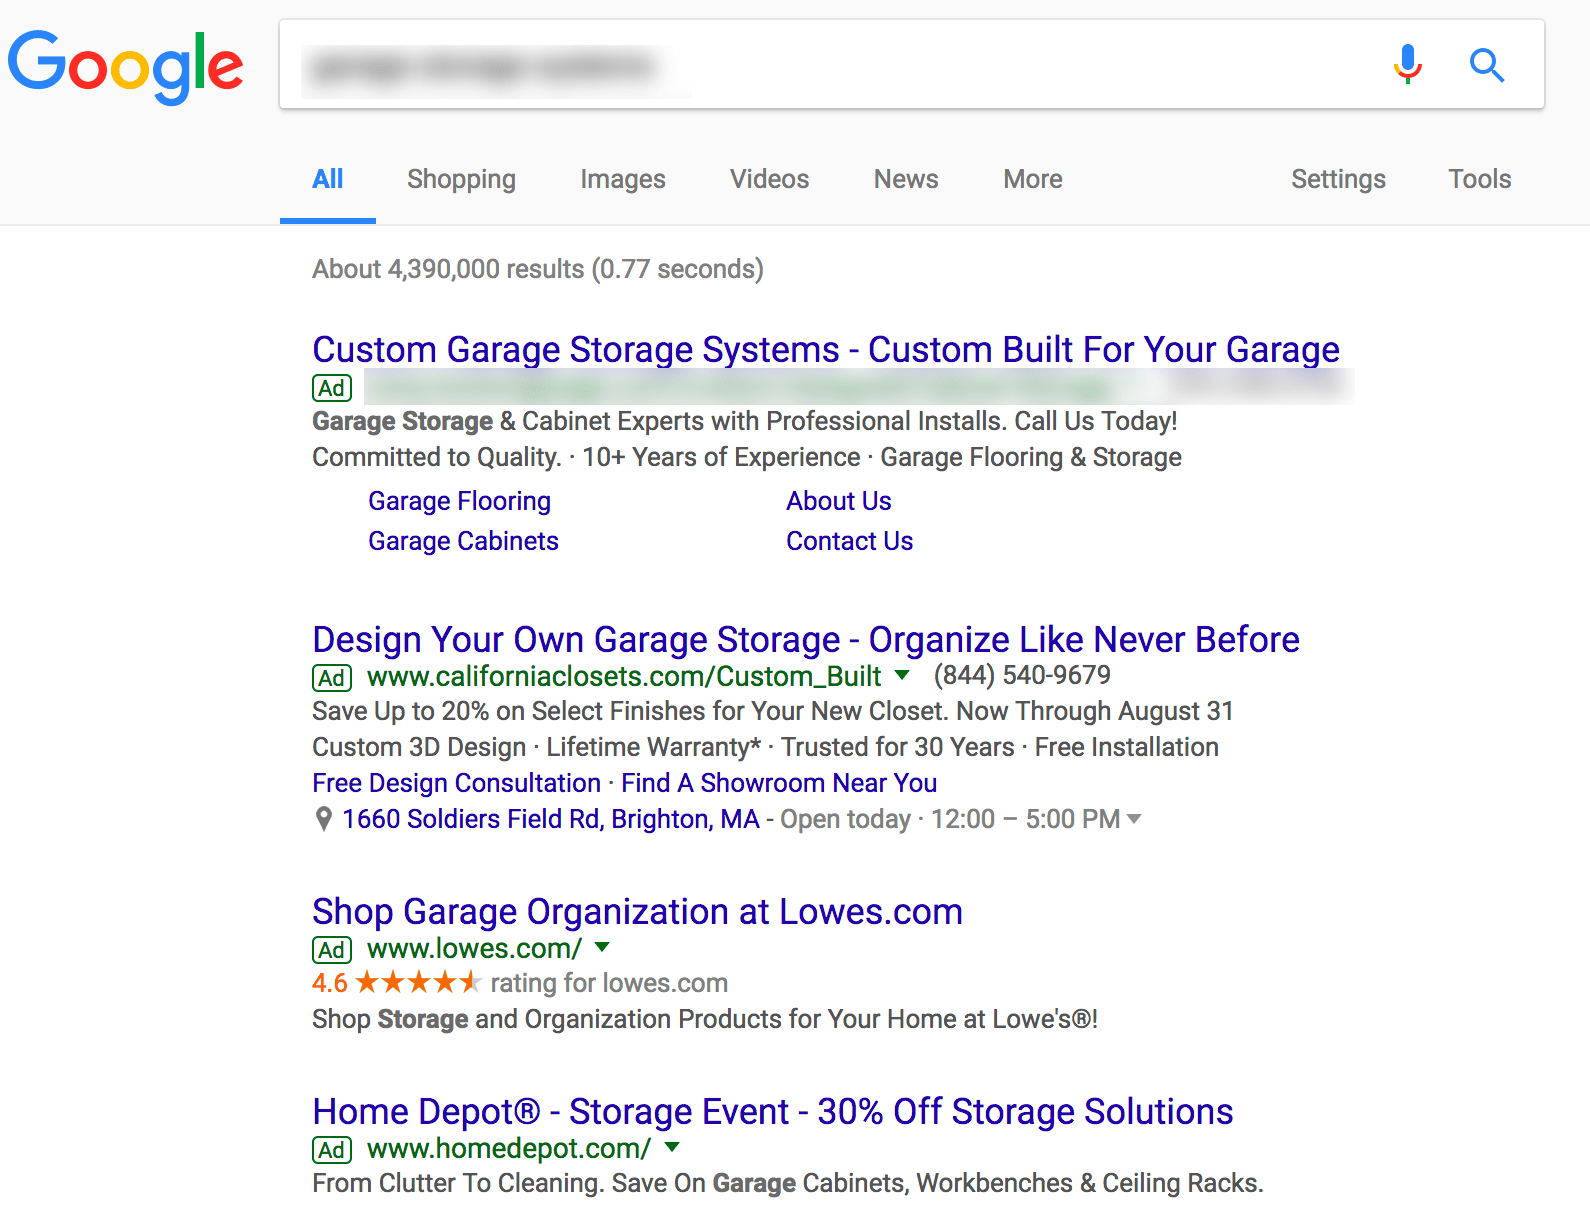The width and height of the screenshot is (1590, 1232).
Task: Open the Garage Flooring sitelink
Action: coord(459,501)
